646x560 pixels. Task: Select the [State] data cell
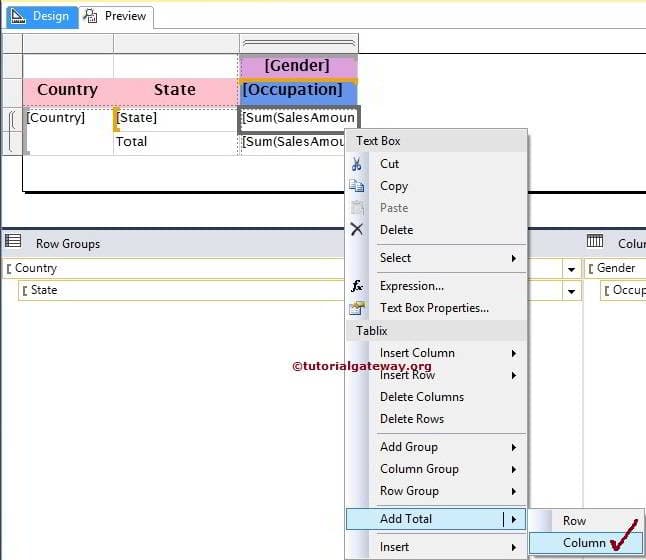(x=176, y=119)
